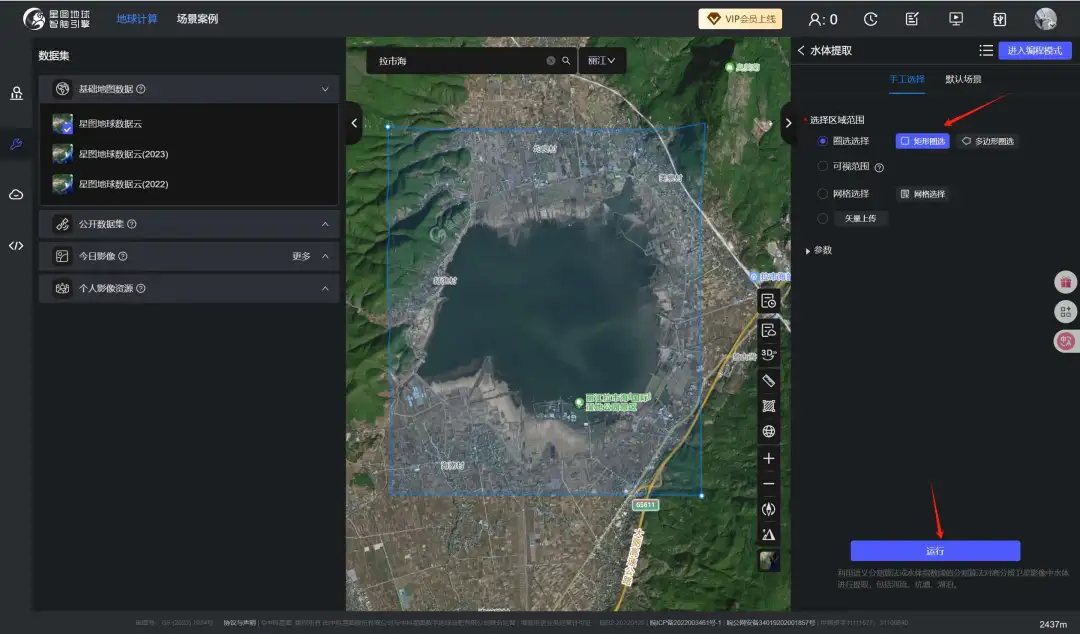Open the QR code icon on right edge

(1066, 311)
